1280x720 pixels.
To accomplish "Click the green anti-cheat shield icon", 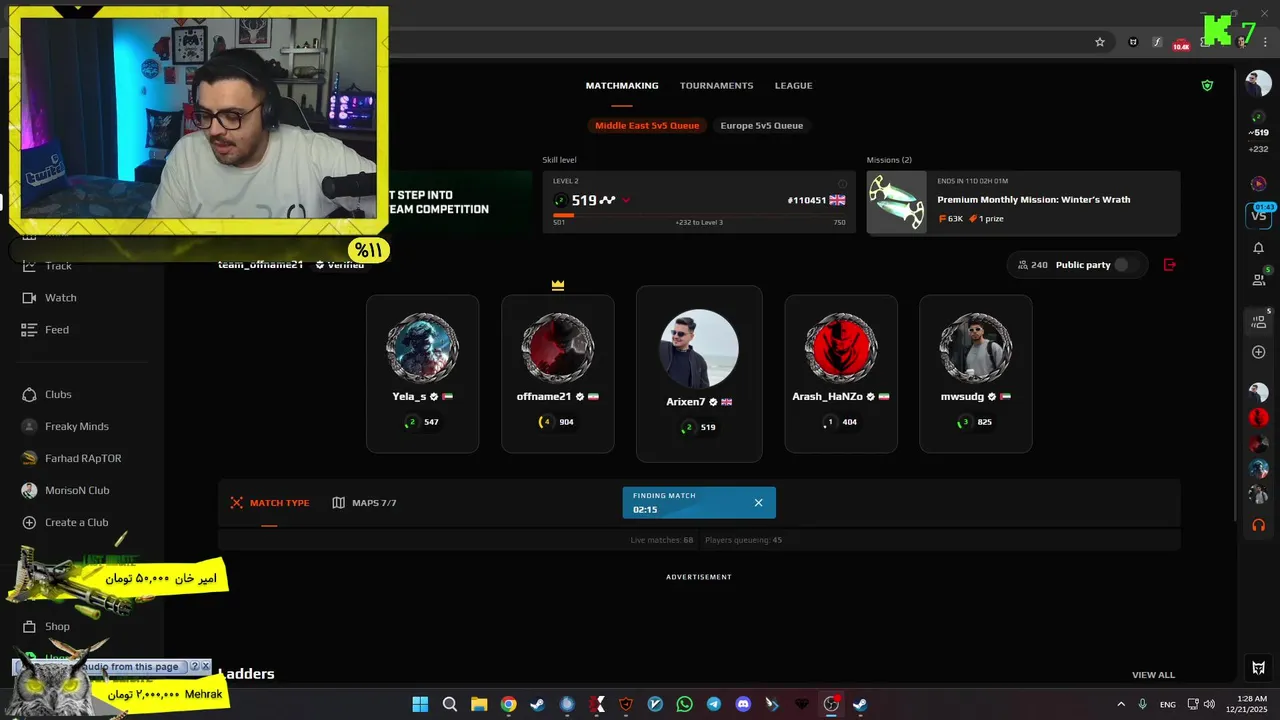I will (x=1207, y=86).
